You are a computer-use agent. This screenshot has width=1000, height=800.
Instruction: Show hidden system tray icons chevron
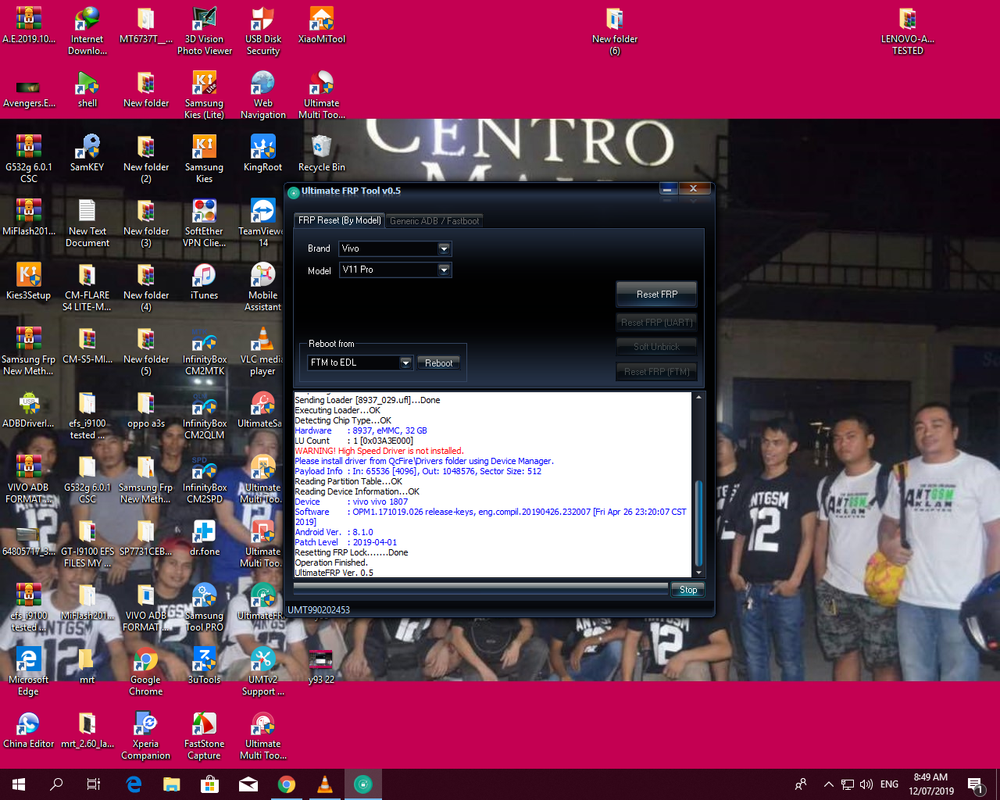[828, 784]
